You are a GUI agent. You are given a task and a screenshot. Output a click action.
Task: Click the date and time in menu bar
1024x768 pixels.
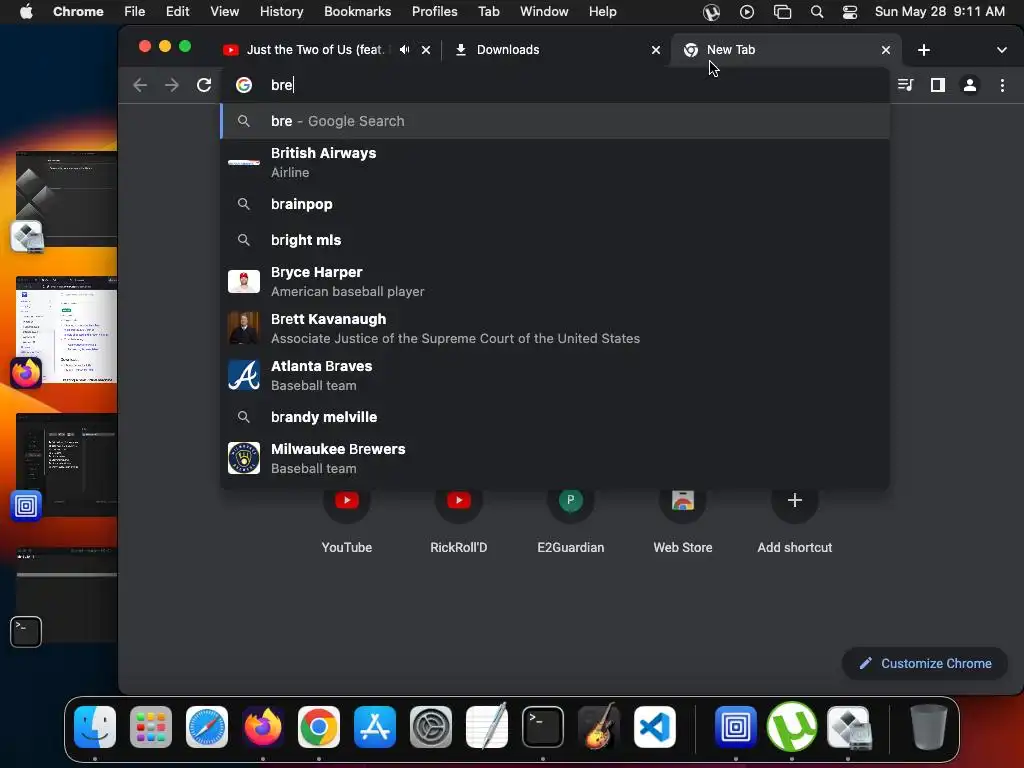pyautogui.click(x=940, y=12)
